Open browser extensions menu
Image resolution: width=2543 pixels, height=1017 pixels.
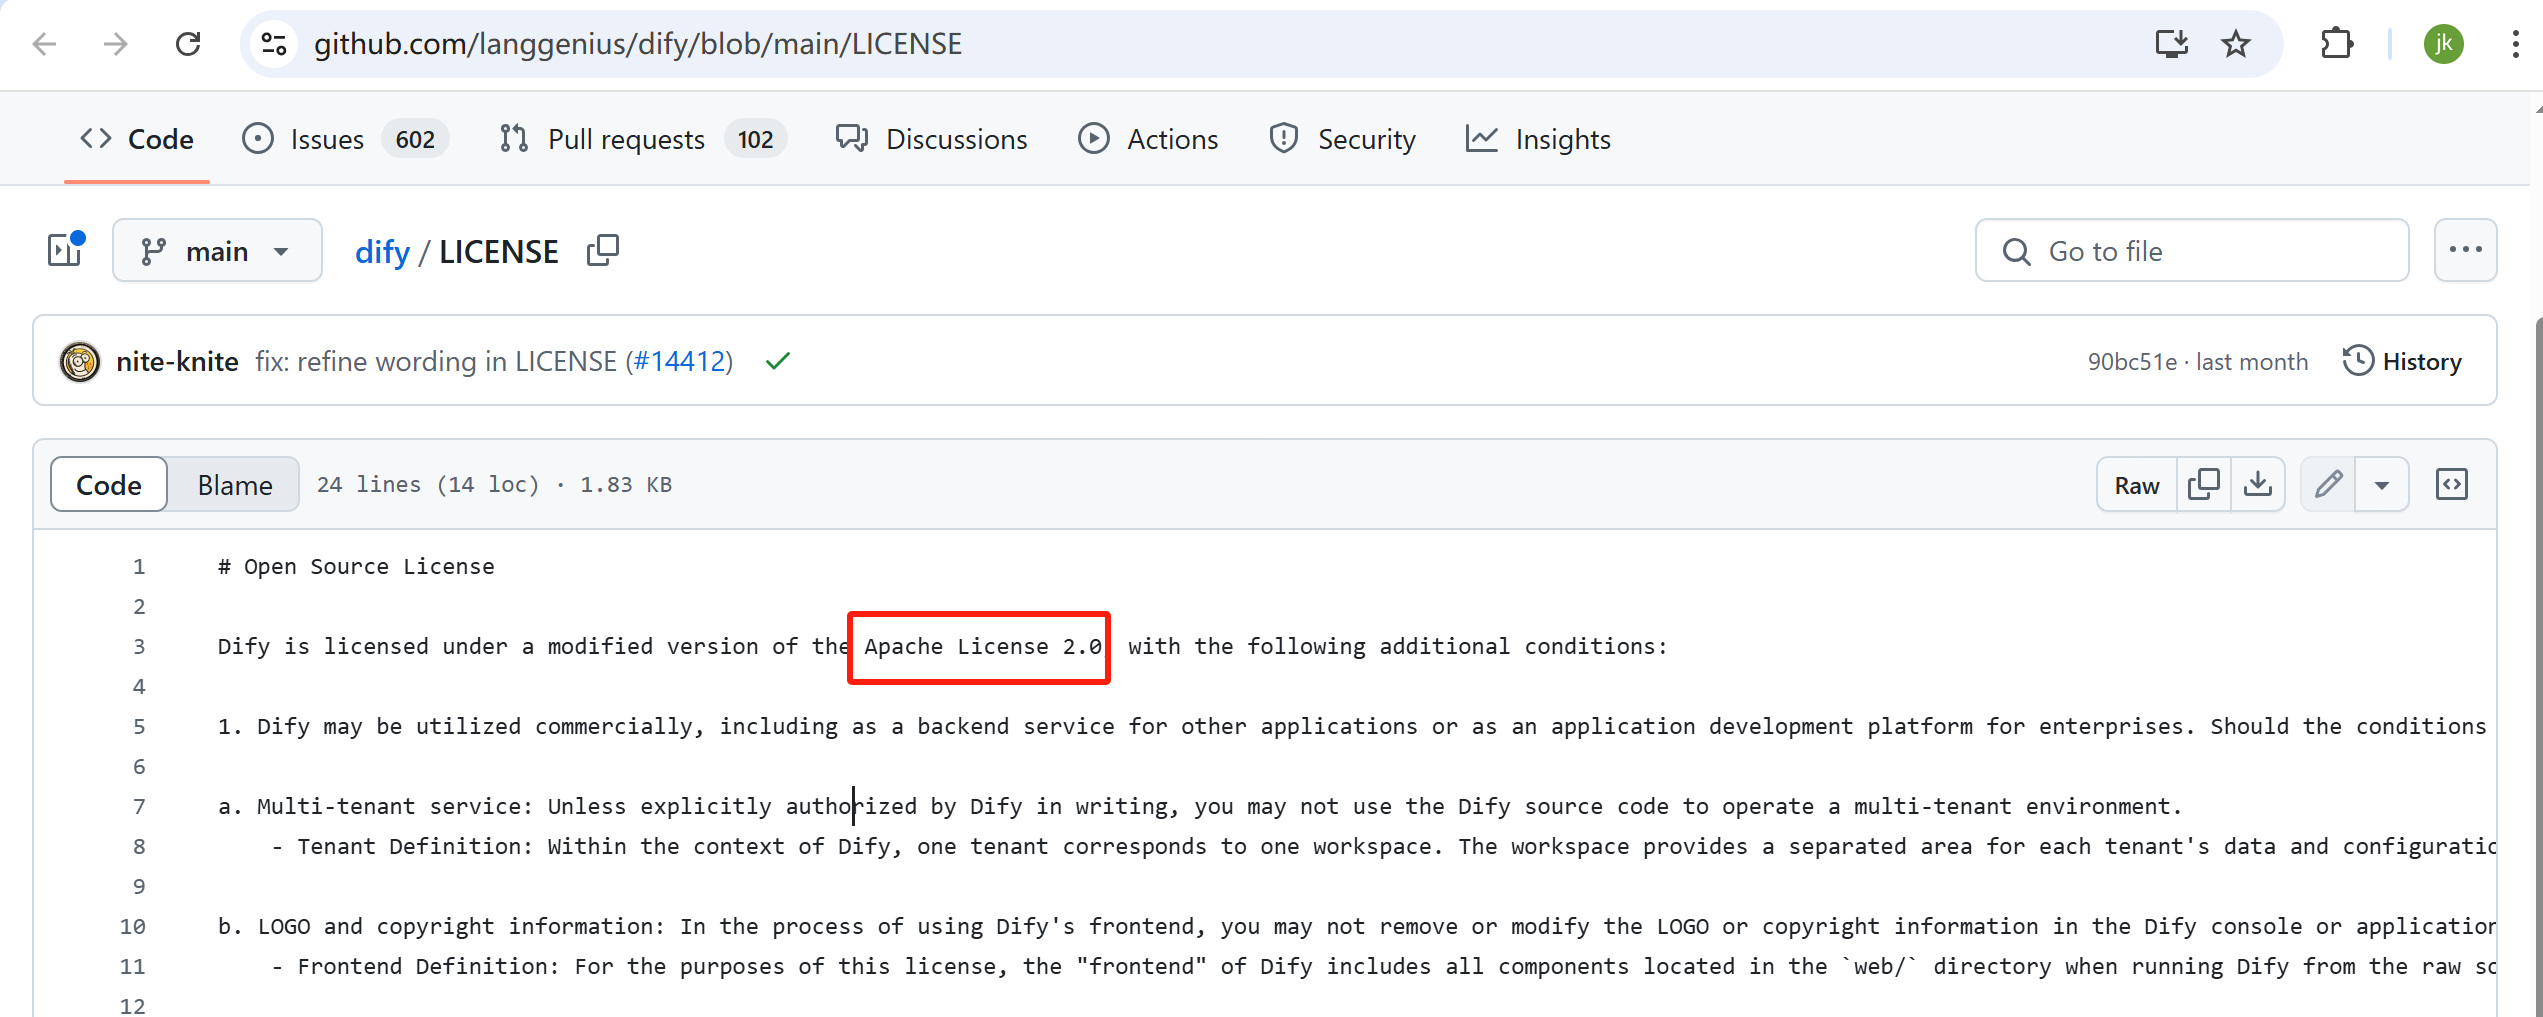coord(2337,44)
